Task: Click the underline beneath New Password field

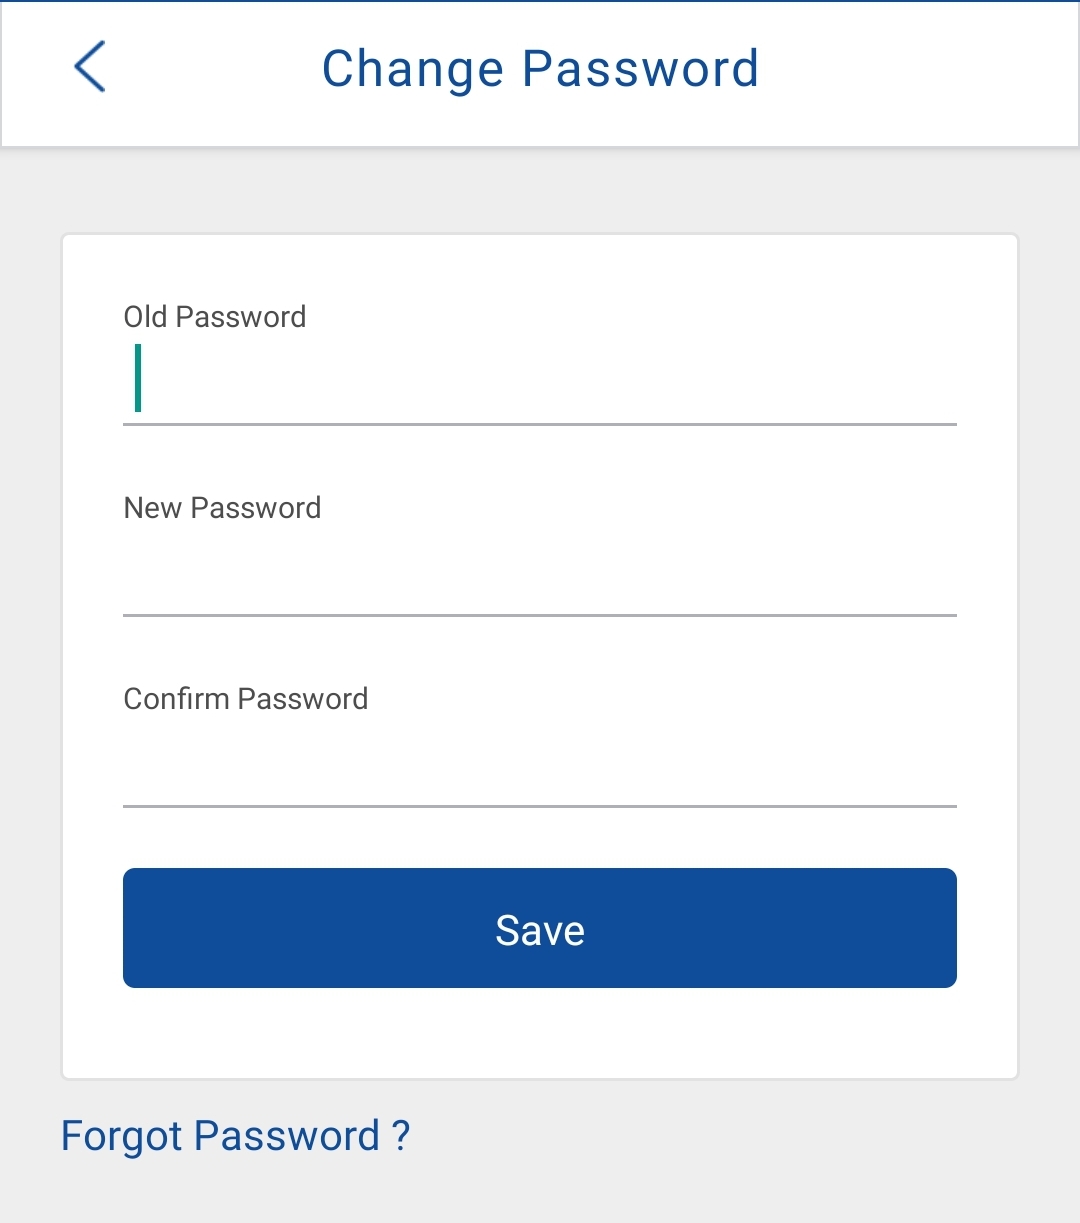Action: (x=540, y=615)
